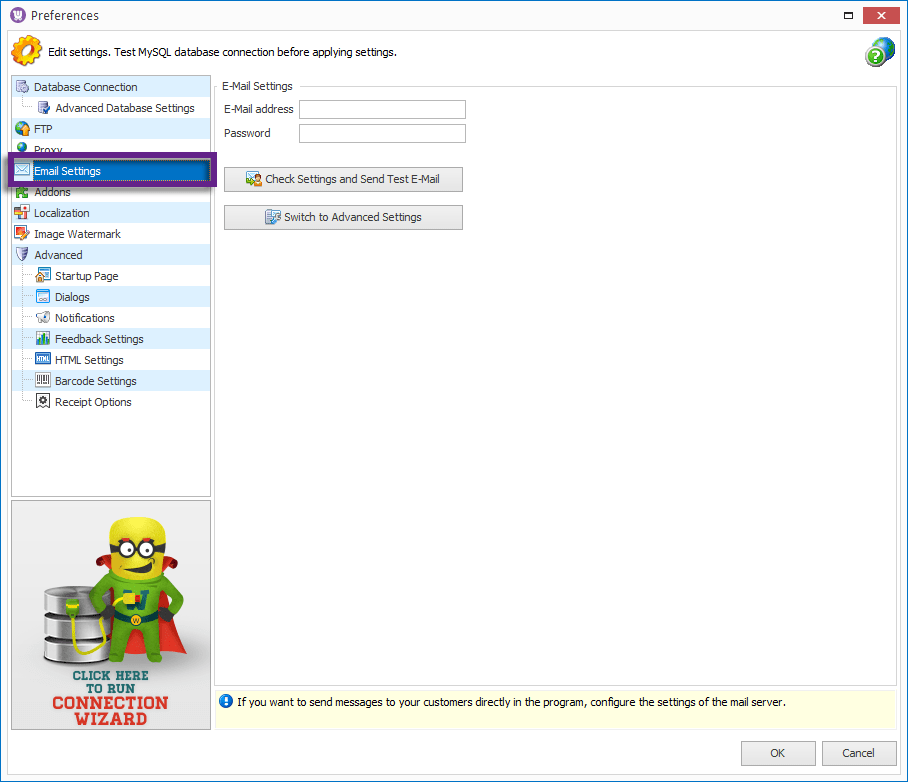The width and height of the screenshot is (908, 782).
Task: Confirm with the OK button
Action: [x=778, y=753]
